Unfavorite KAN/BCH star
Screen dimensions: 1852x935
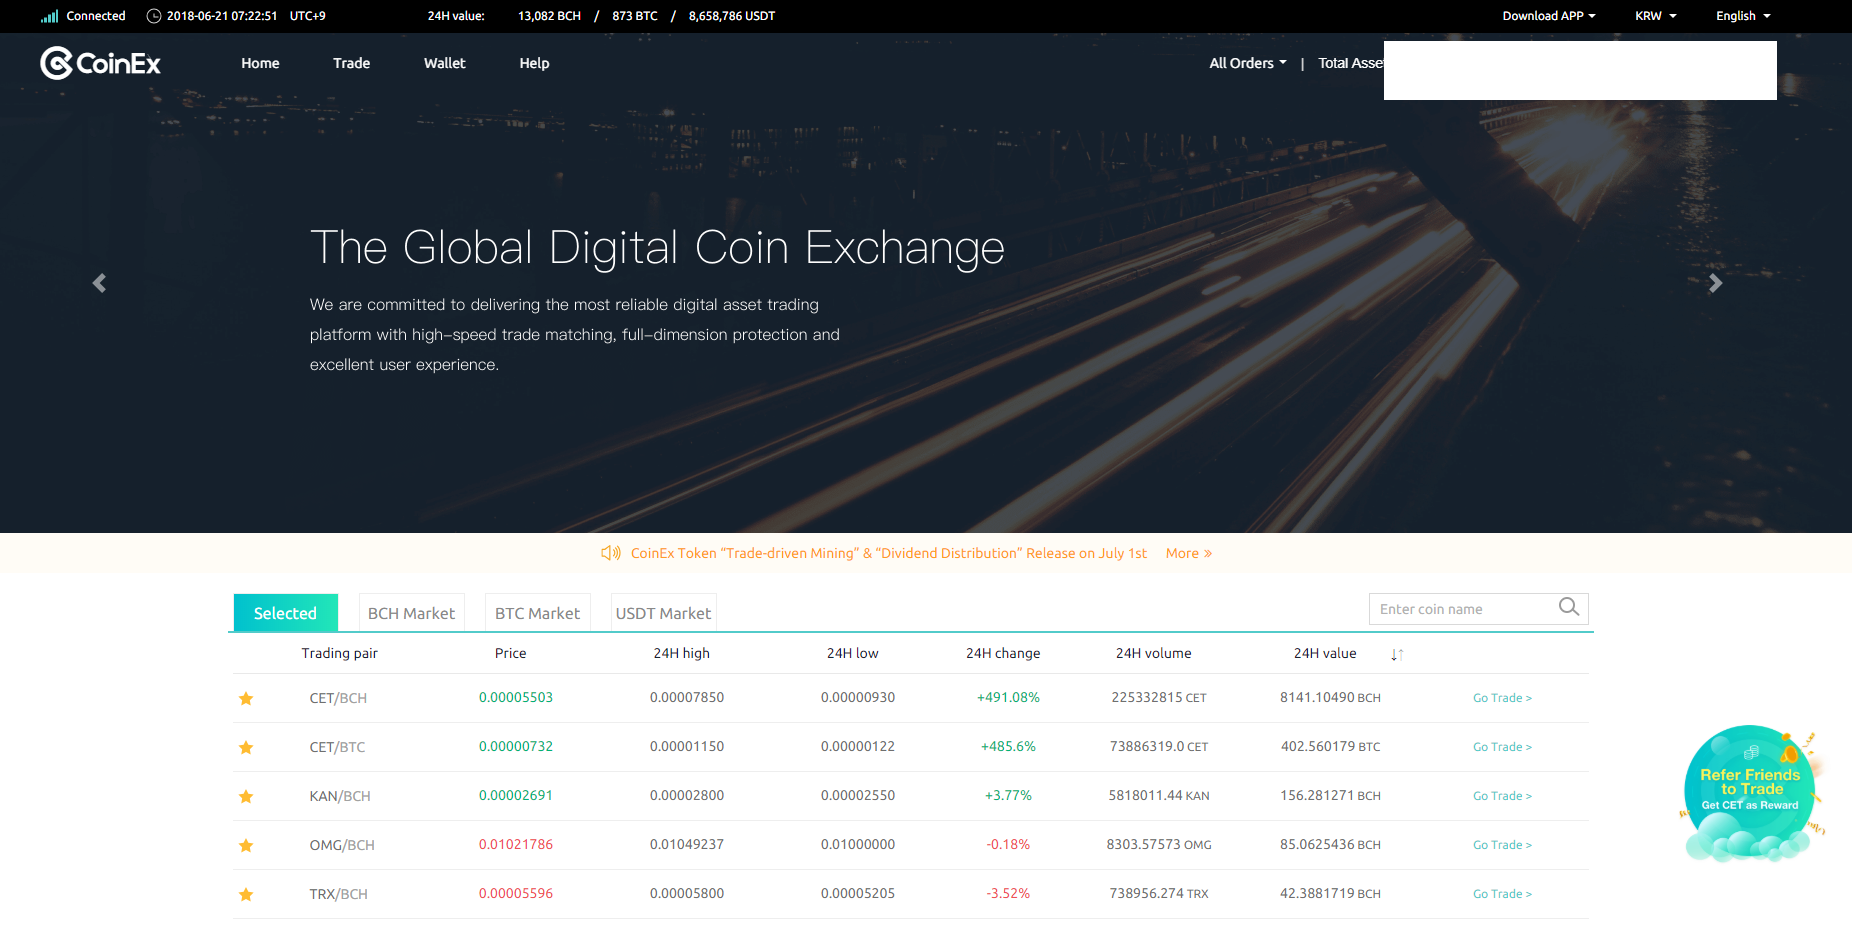[x=246, y=796]
